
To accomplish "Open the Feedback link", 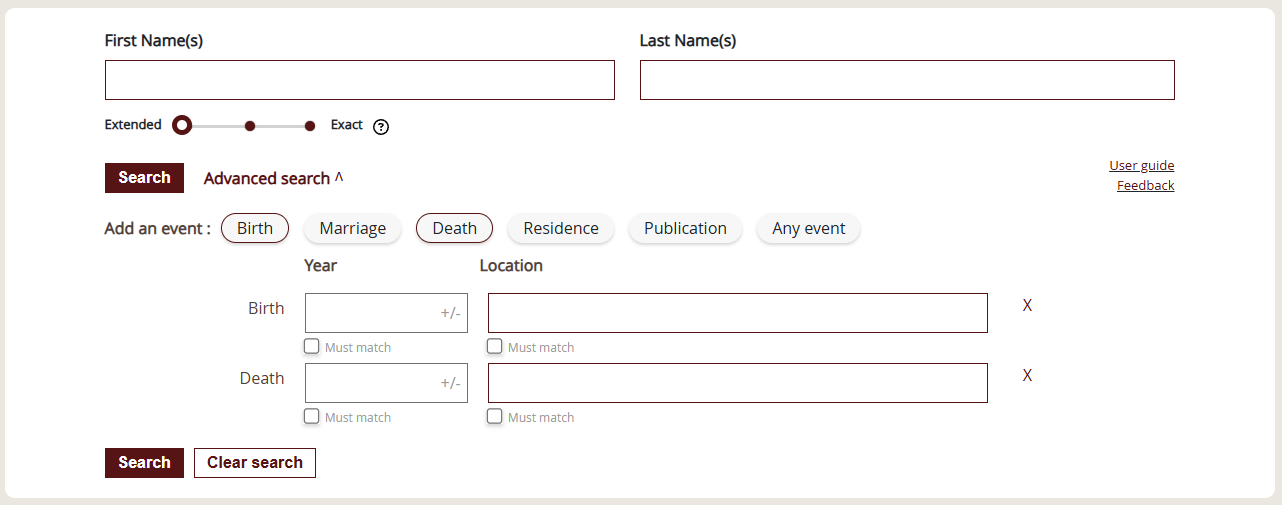I will point(1145,186).
